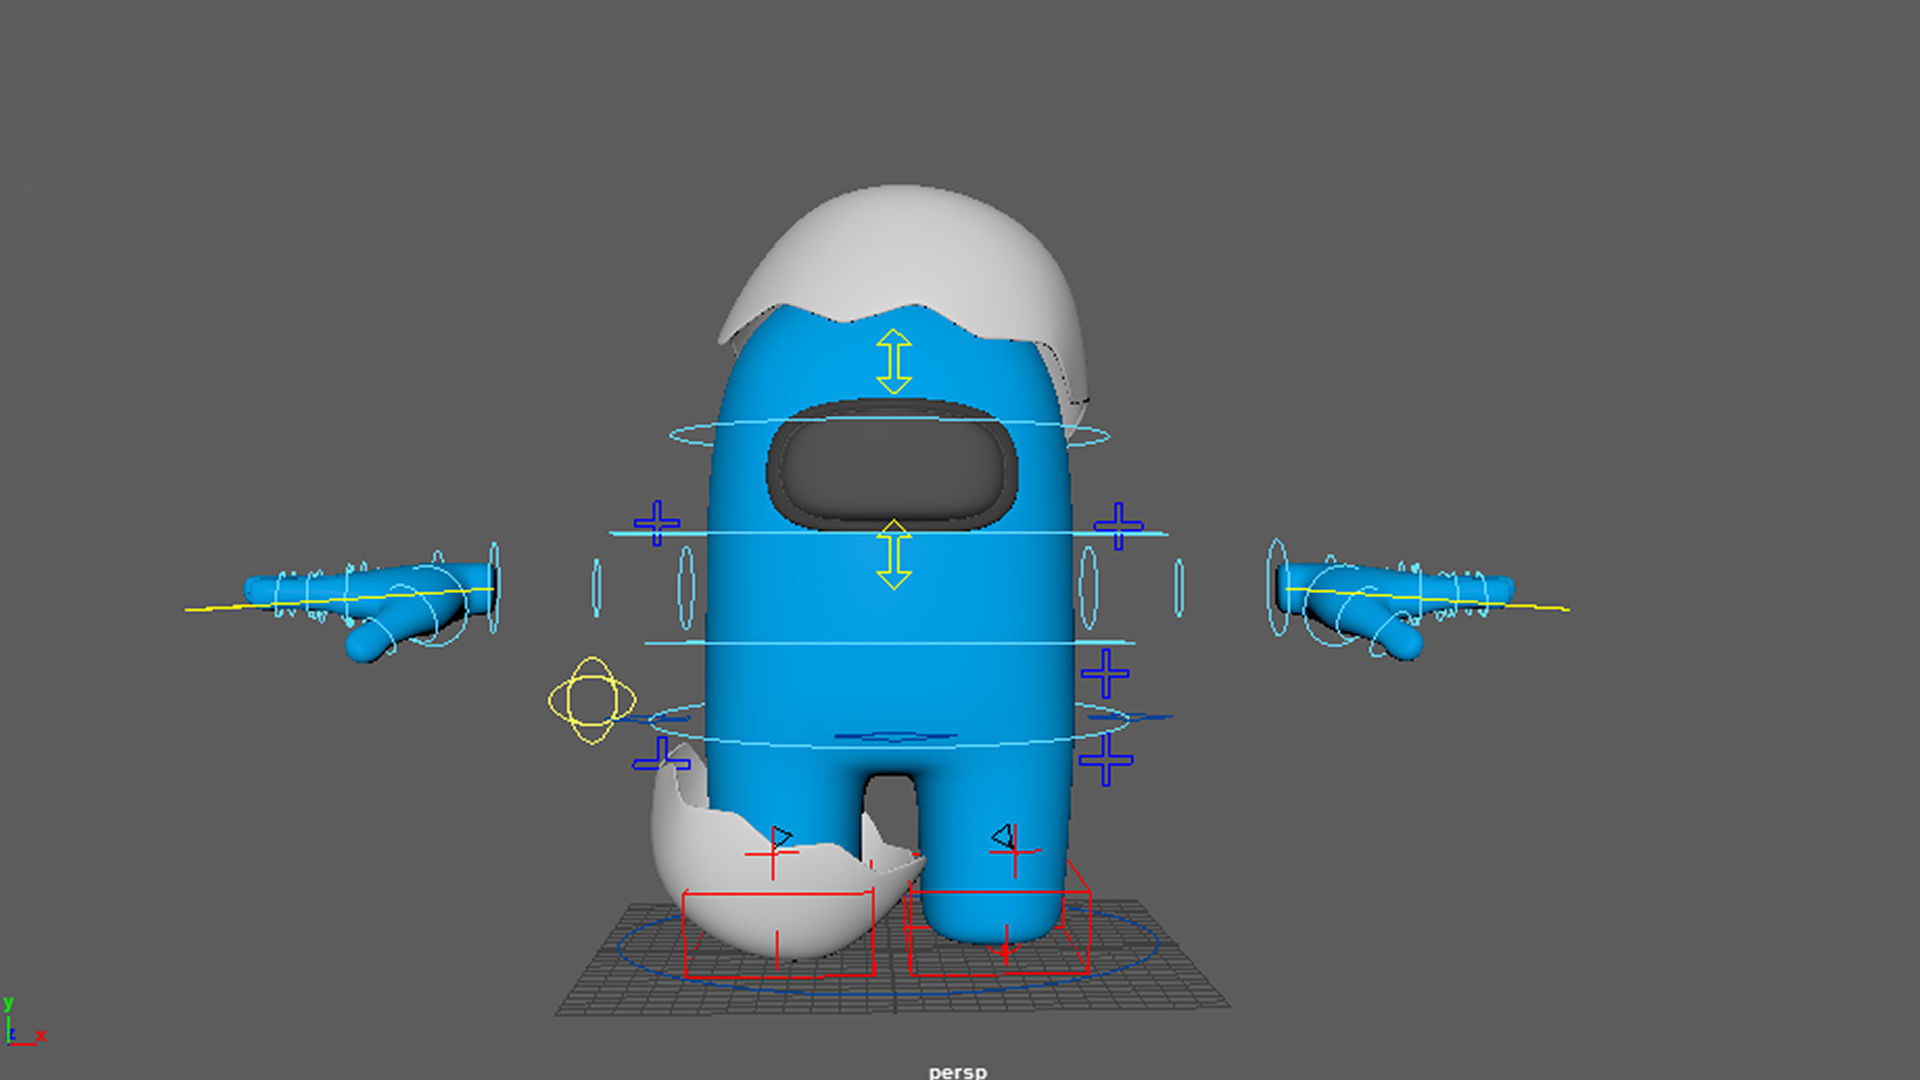
Task: Select the blue plus control above the lower eggshell
Action: (x=661, y=756)
